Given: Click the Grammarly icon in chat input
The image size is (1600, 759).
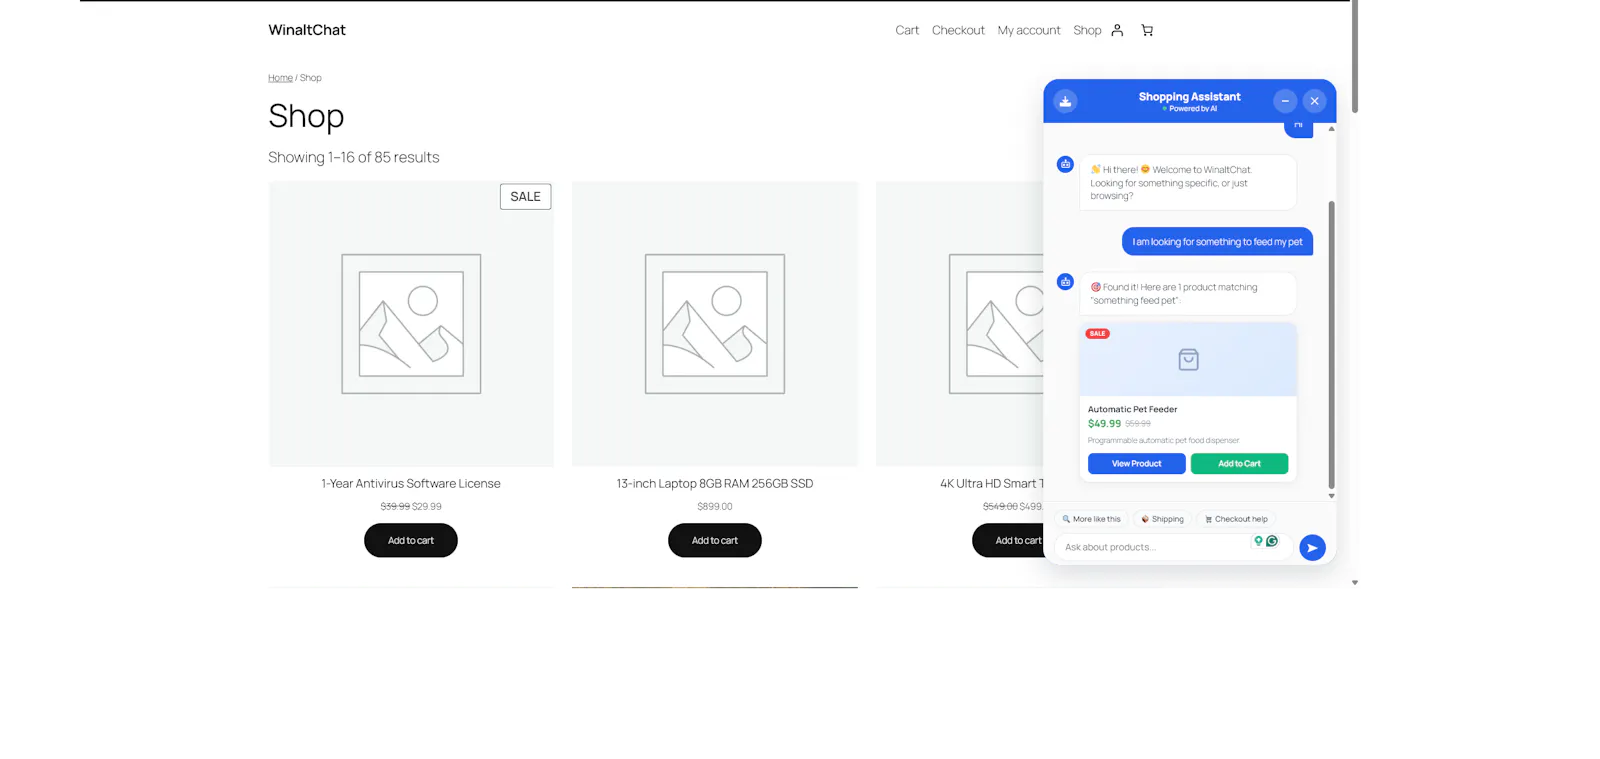Looking at the screenshot, I should click(x=1272, y=541).
